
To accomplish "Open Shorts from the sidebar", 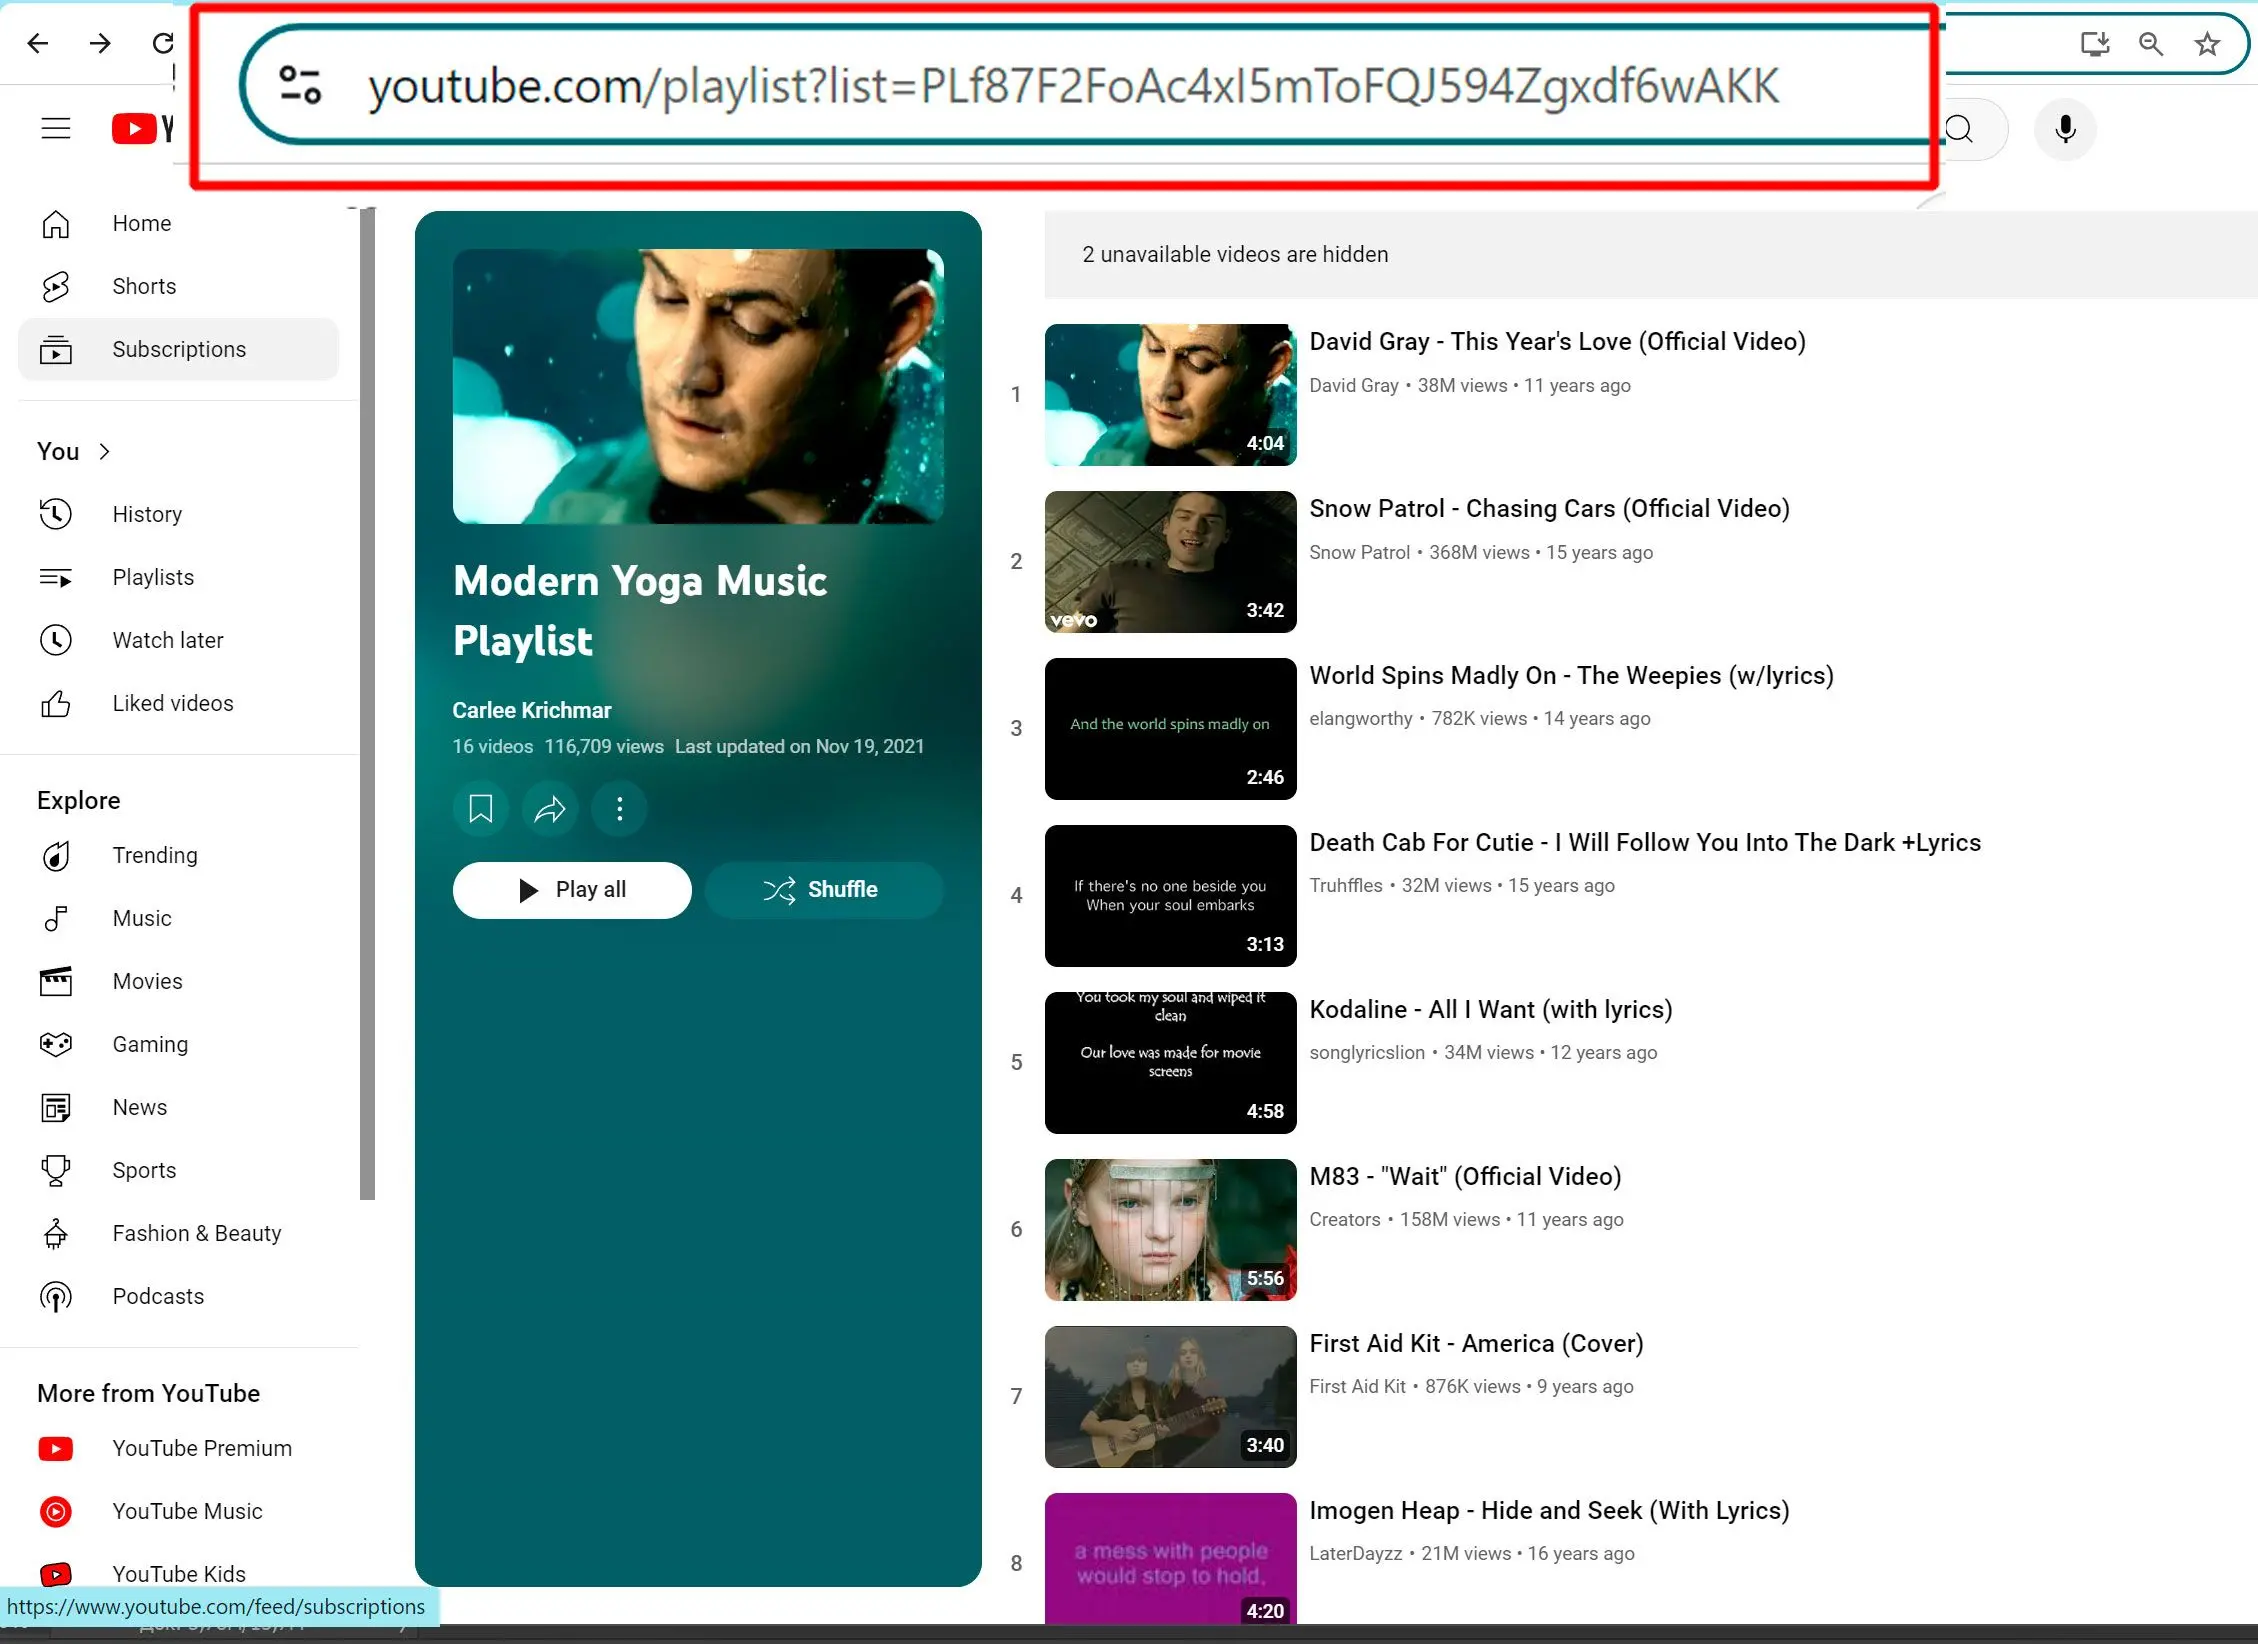I will point(179,286).
